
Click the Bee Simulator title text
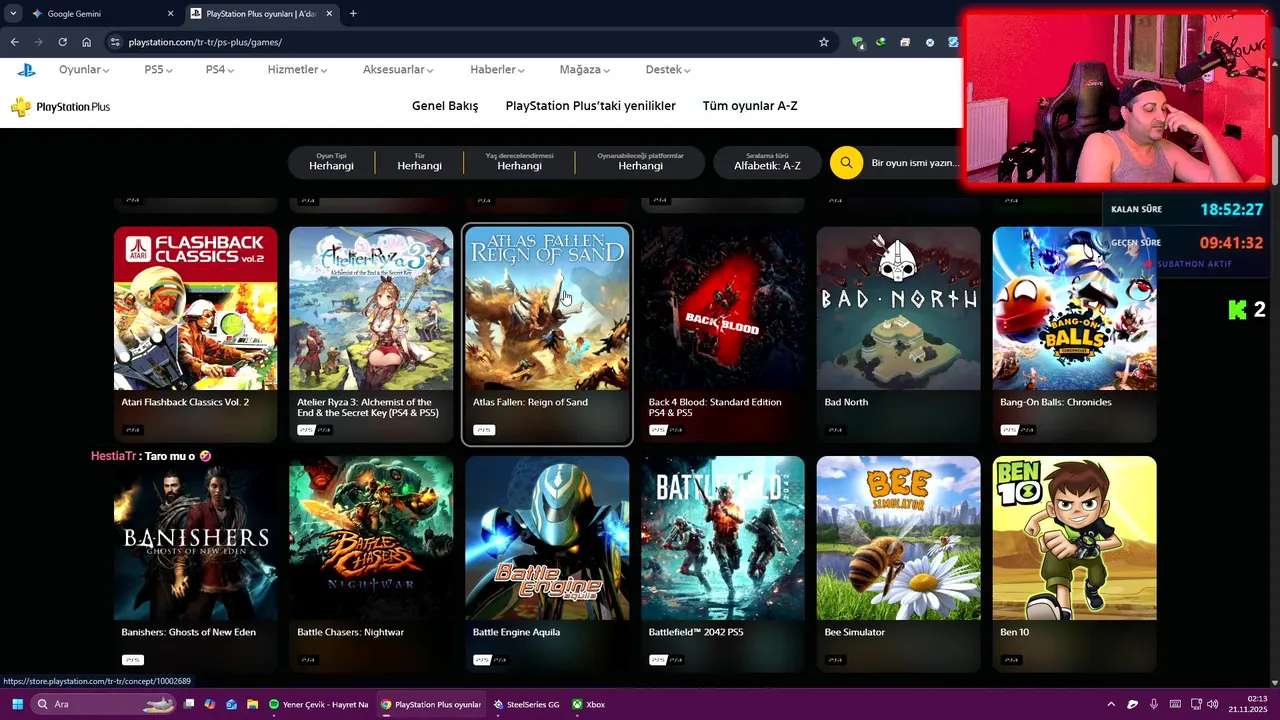click(855, 632)
